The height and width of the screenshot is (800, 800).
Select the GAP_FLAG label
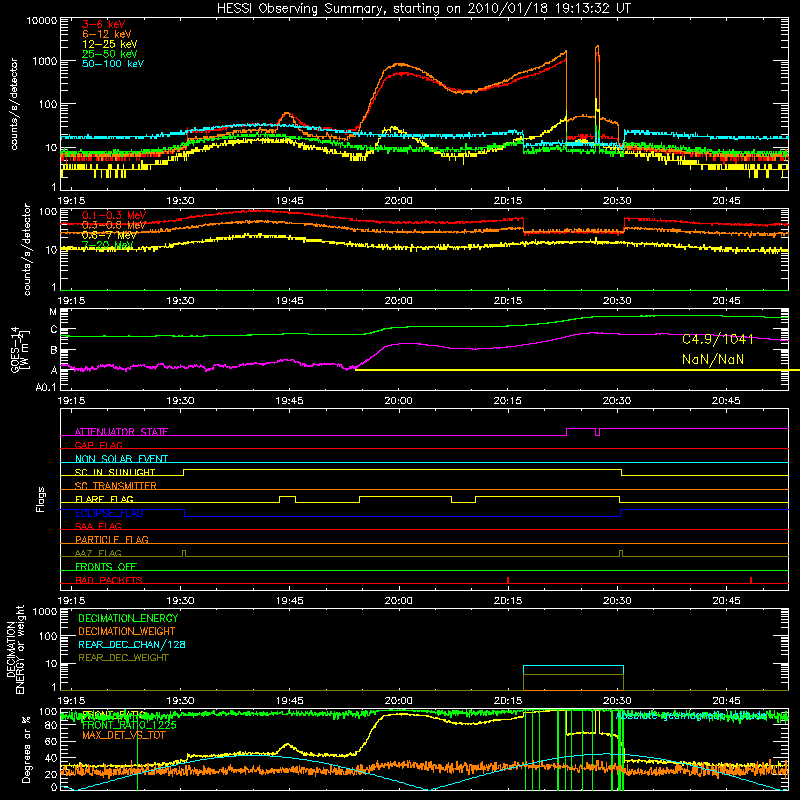pos(98,445)
